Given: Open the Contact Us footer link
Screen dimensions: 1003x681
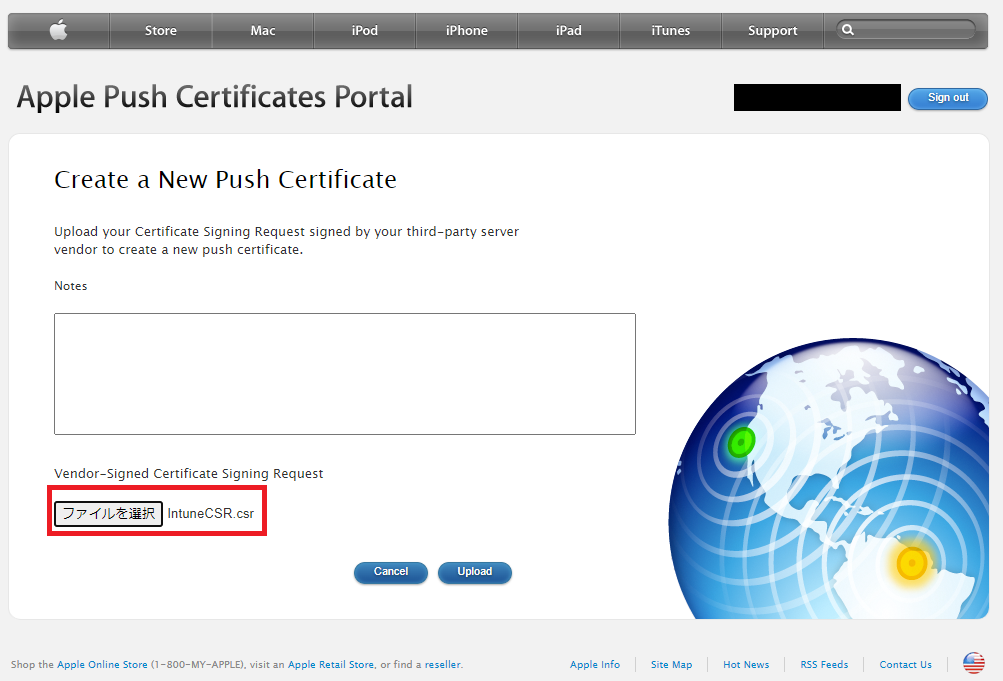Looking at the screenshot, I should click(905, 664).
